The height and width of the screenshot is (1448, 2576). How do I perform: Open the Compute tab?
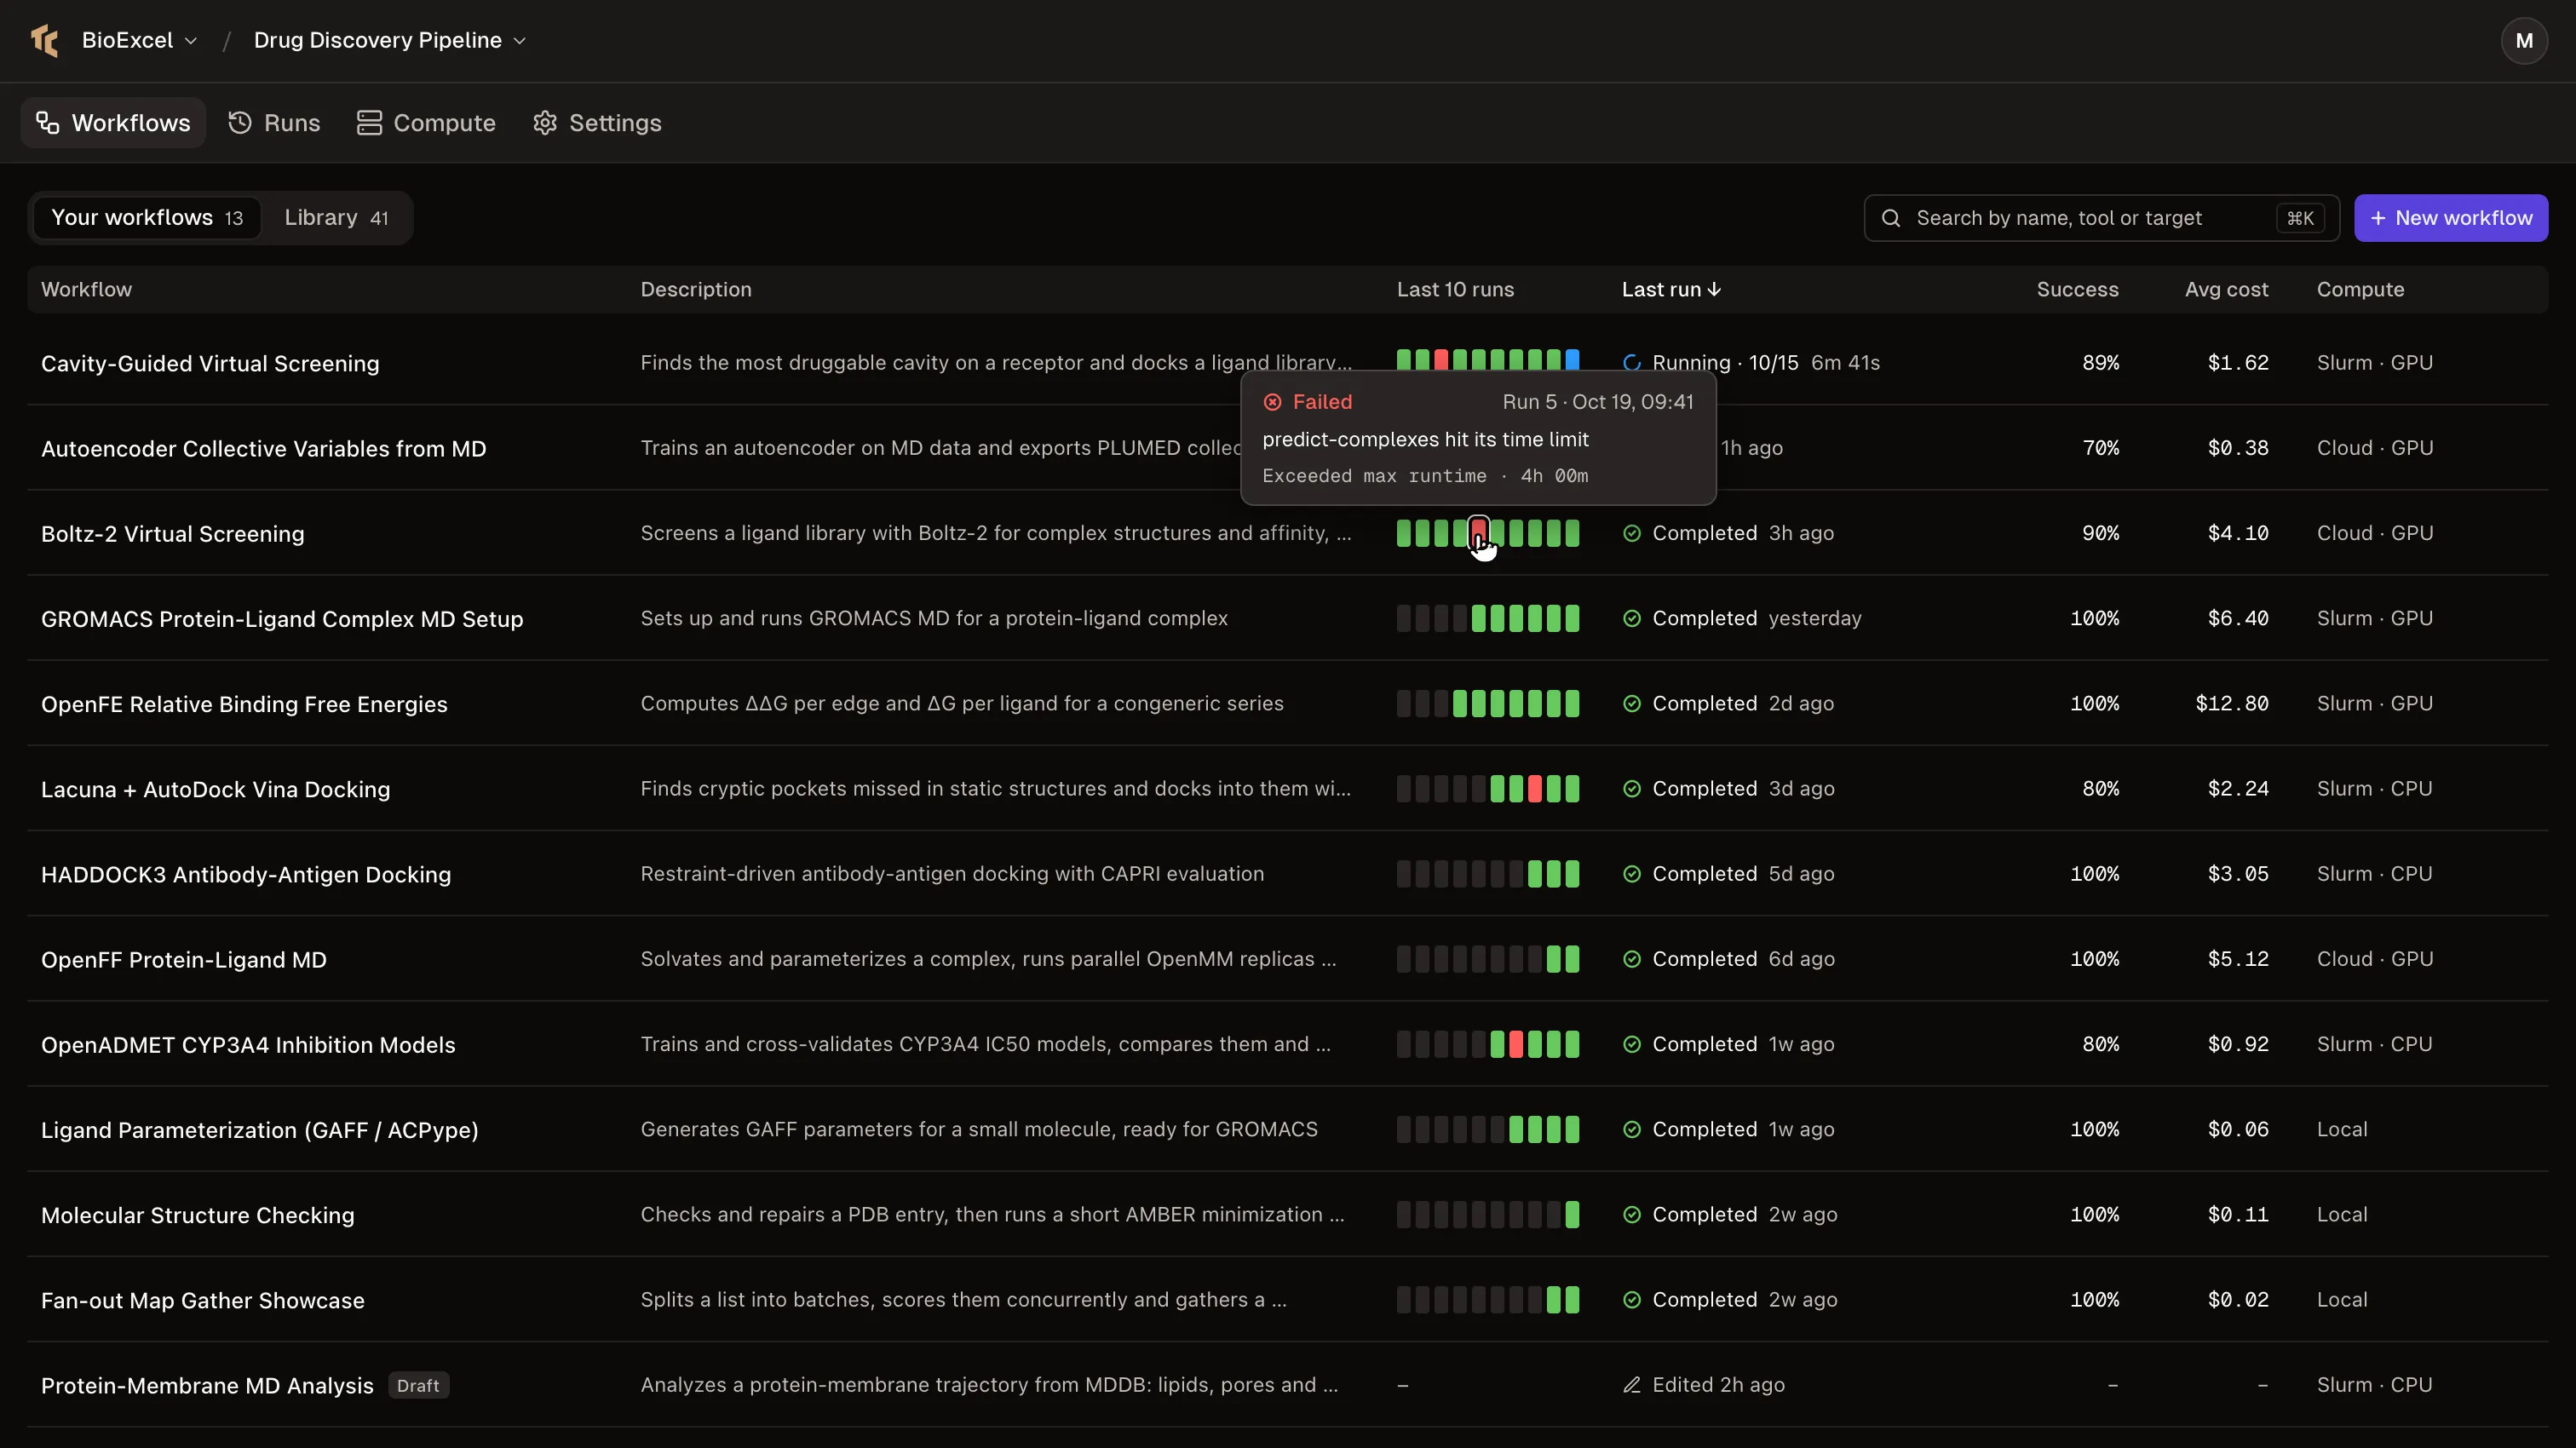pyautogui.click(x=427, y=123)
